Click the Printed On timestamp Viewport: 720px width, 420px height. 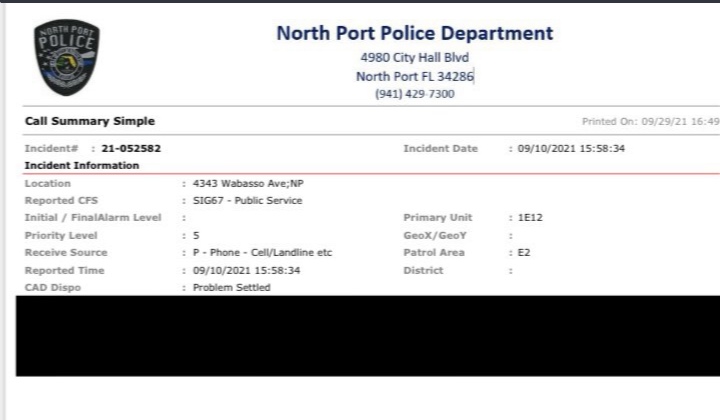tap(650, 122)
